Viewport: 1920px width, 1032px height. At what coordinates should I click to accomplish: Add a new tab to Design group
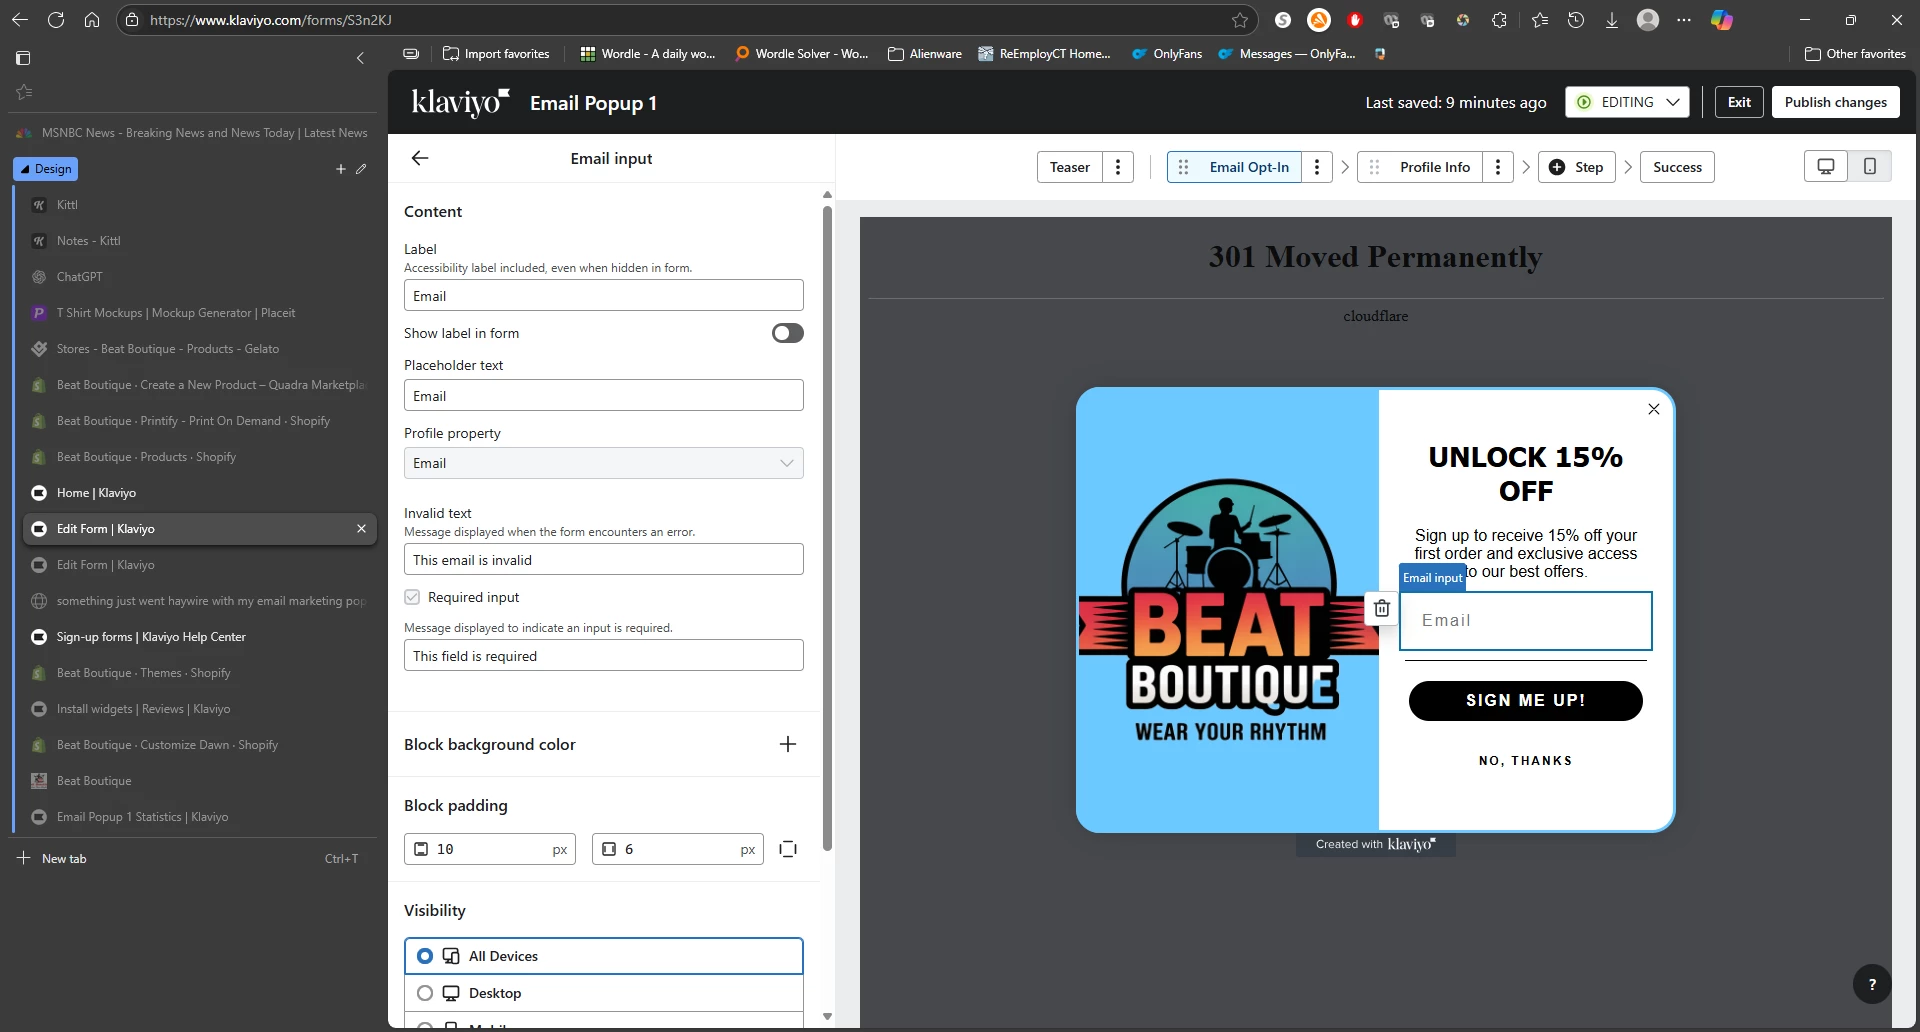coord(341,169)
